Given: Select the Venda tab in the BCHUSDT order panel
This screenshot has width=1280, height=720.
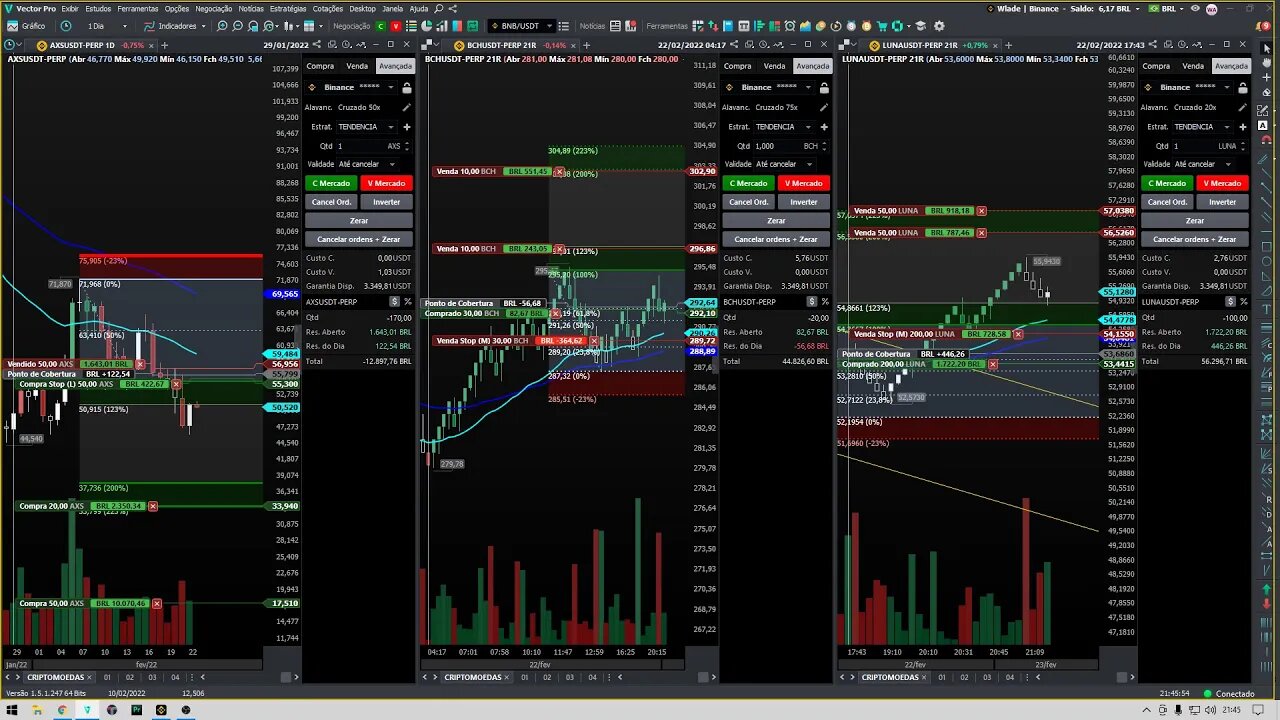Looking at the screenshot, I should click(x=774, y=66).
